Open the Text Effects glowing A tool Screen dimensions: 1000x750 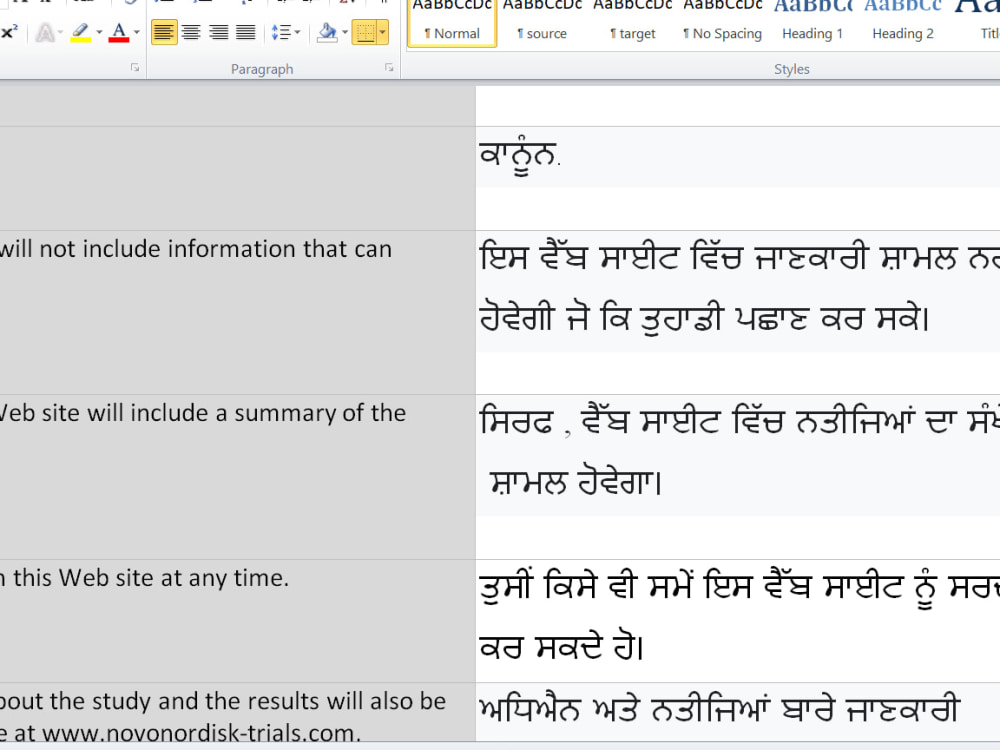[45, 32]
